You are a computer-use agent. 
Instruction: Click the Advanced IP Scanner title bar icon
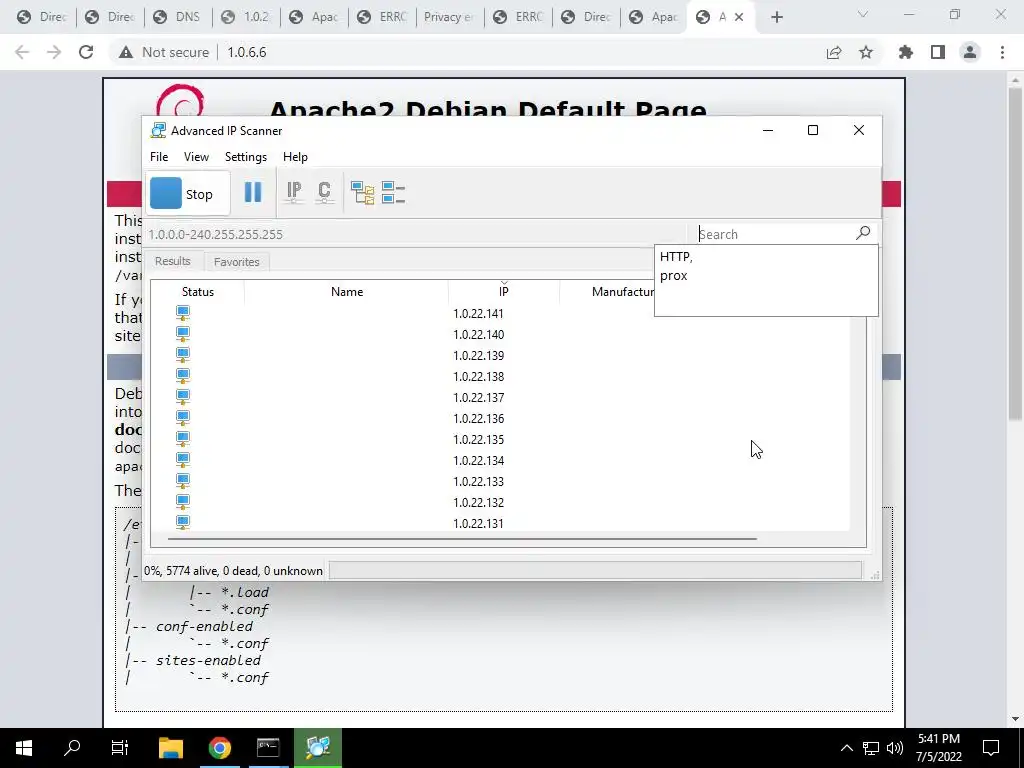click(157, 130)
